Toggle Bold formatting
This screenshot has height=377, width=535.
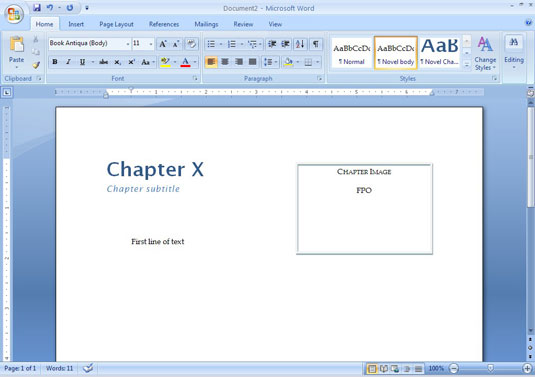pyautogui.click(x=55, y=62)
